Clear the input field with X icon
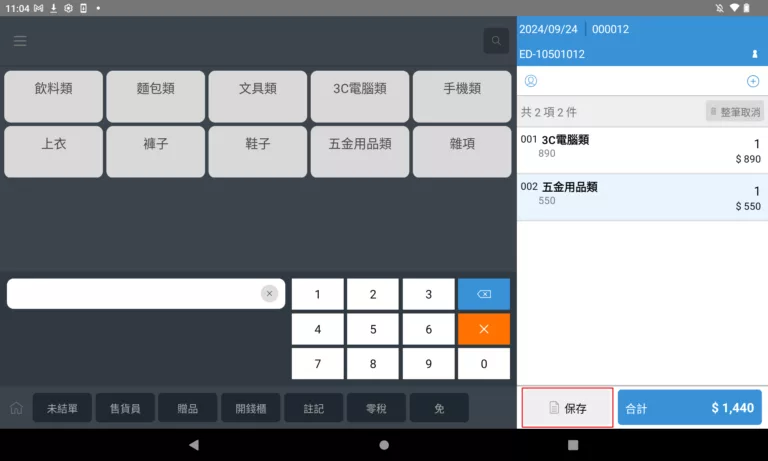The width and height of the screenshot is (768, 461). point(269,294)
